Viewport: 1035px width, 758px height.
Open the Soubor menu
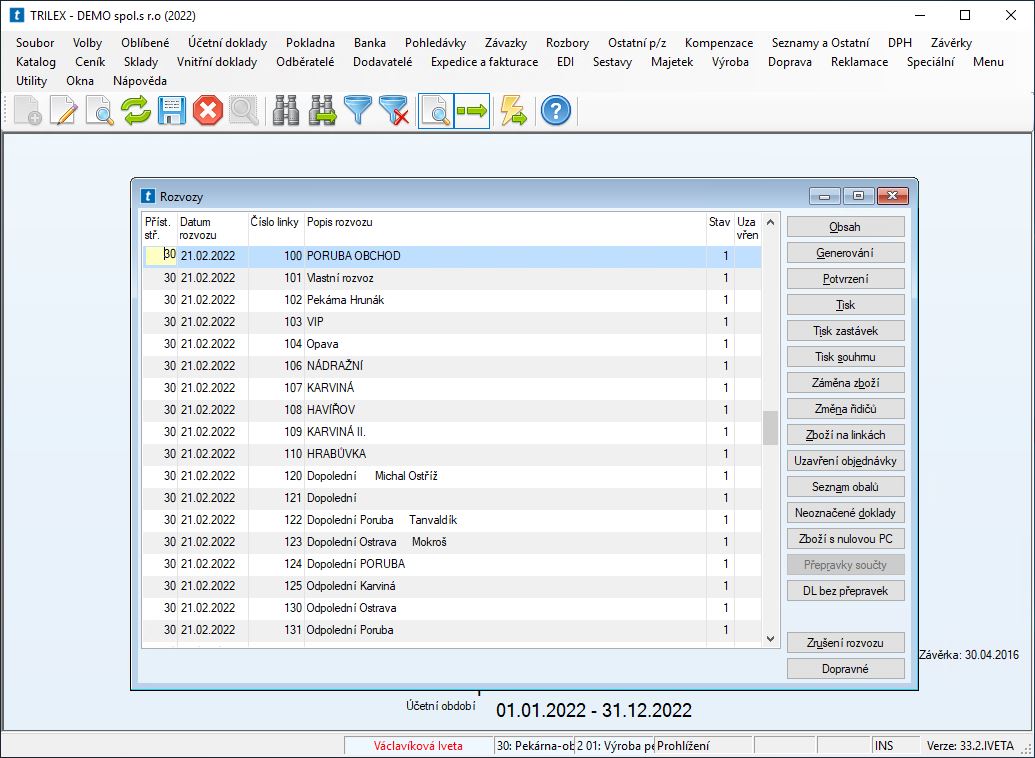(x=35, y=43)
